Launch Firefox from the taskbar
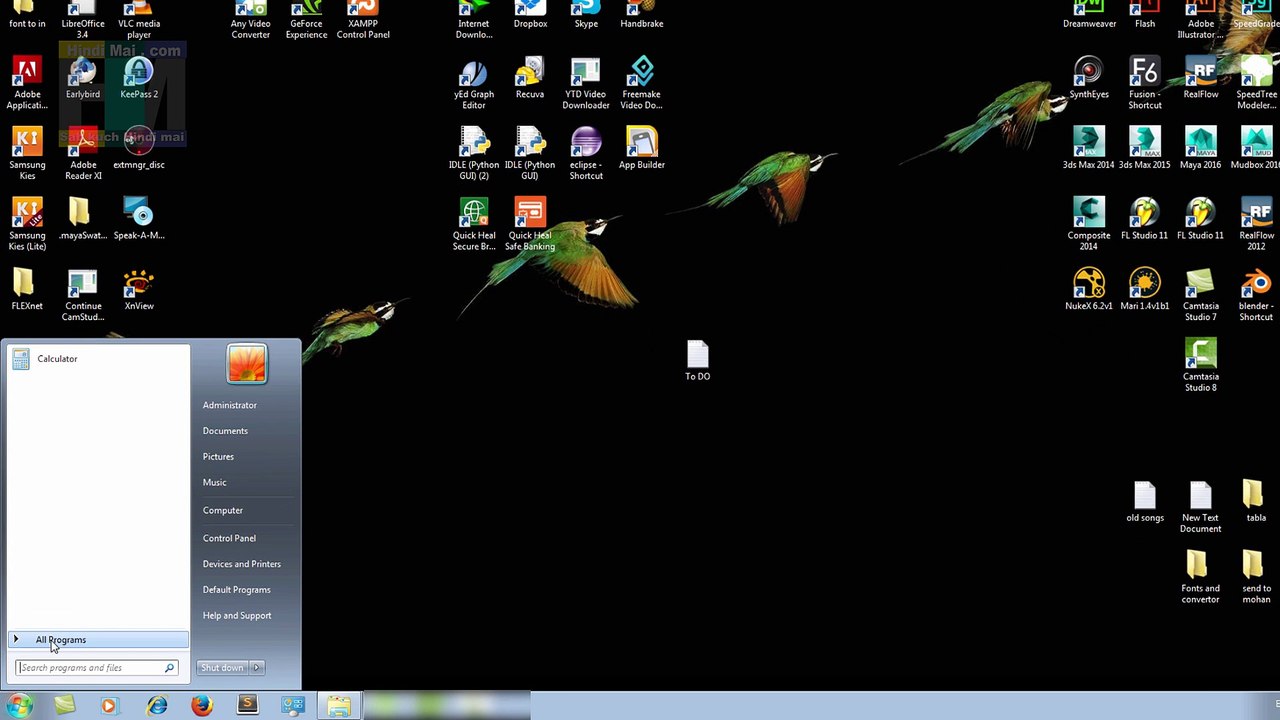Screen dimensions: 1280x720 point(202,706)
